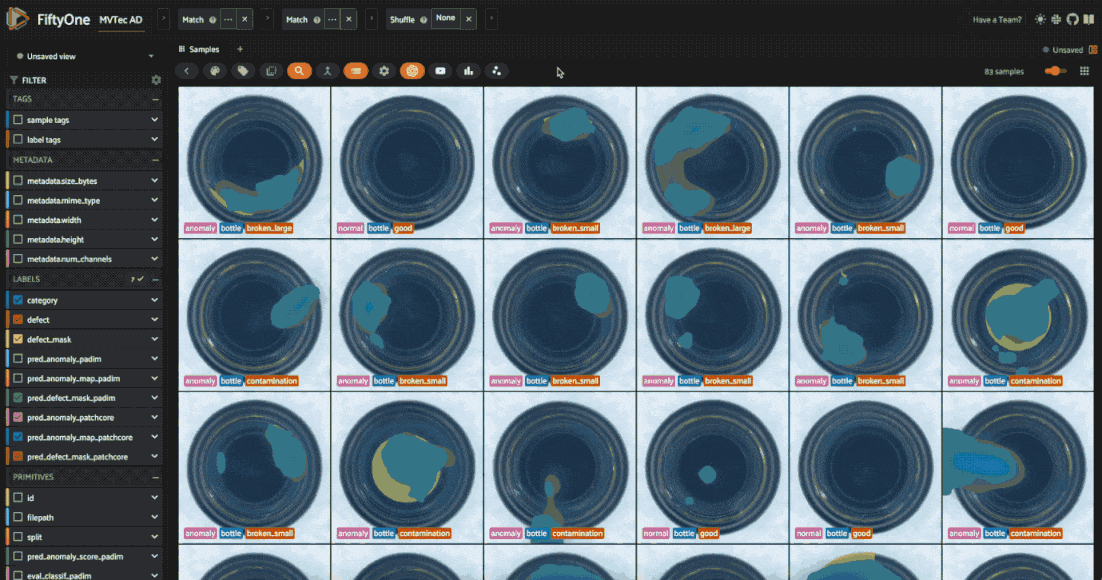Clear checked LABELS with checkmark icon

[138, 279]
